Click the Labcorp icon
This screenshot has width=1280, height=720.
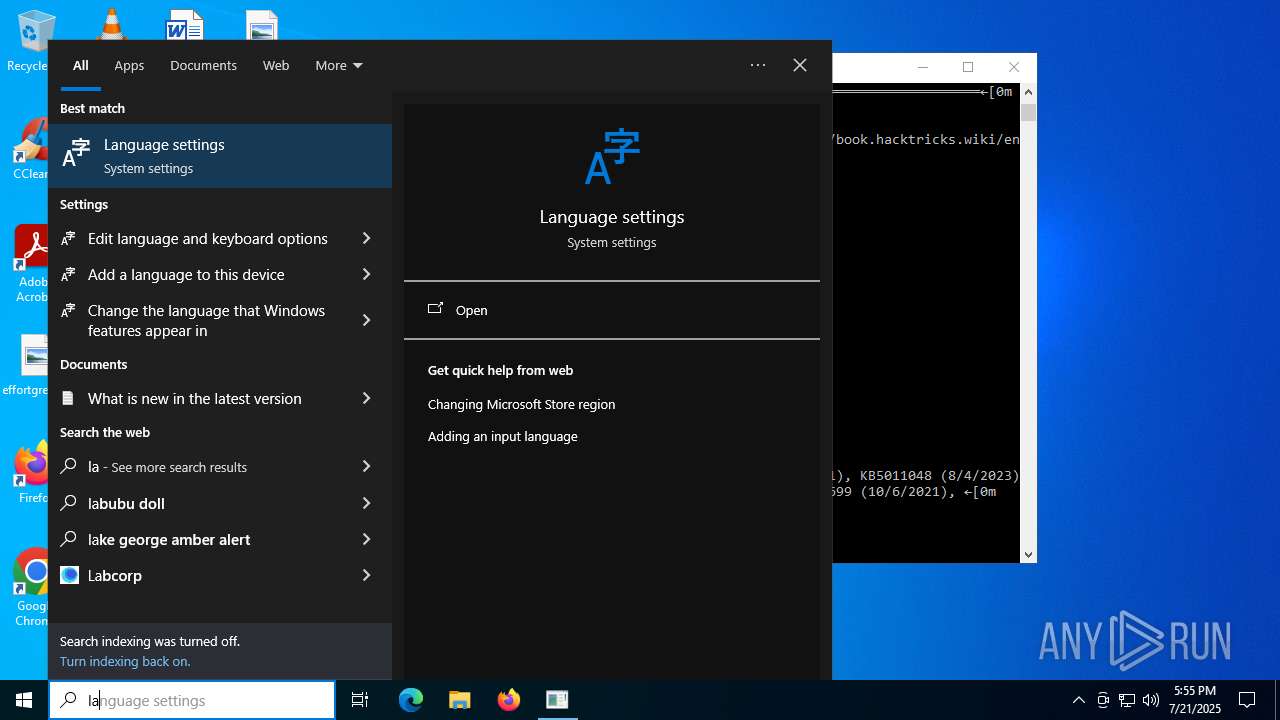pos(69,575)
